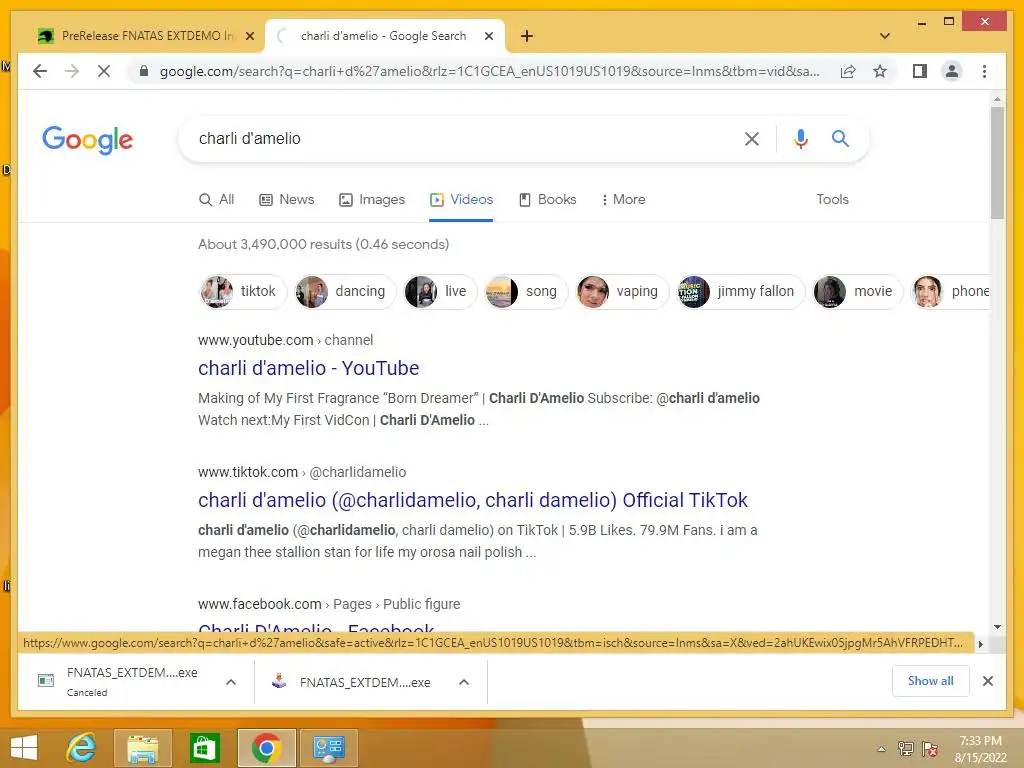This screenshot has height=768, width=1024.
Task: Stop loading the page
Action: pos(104,71)
